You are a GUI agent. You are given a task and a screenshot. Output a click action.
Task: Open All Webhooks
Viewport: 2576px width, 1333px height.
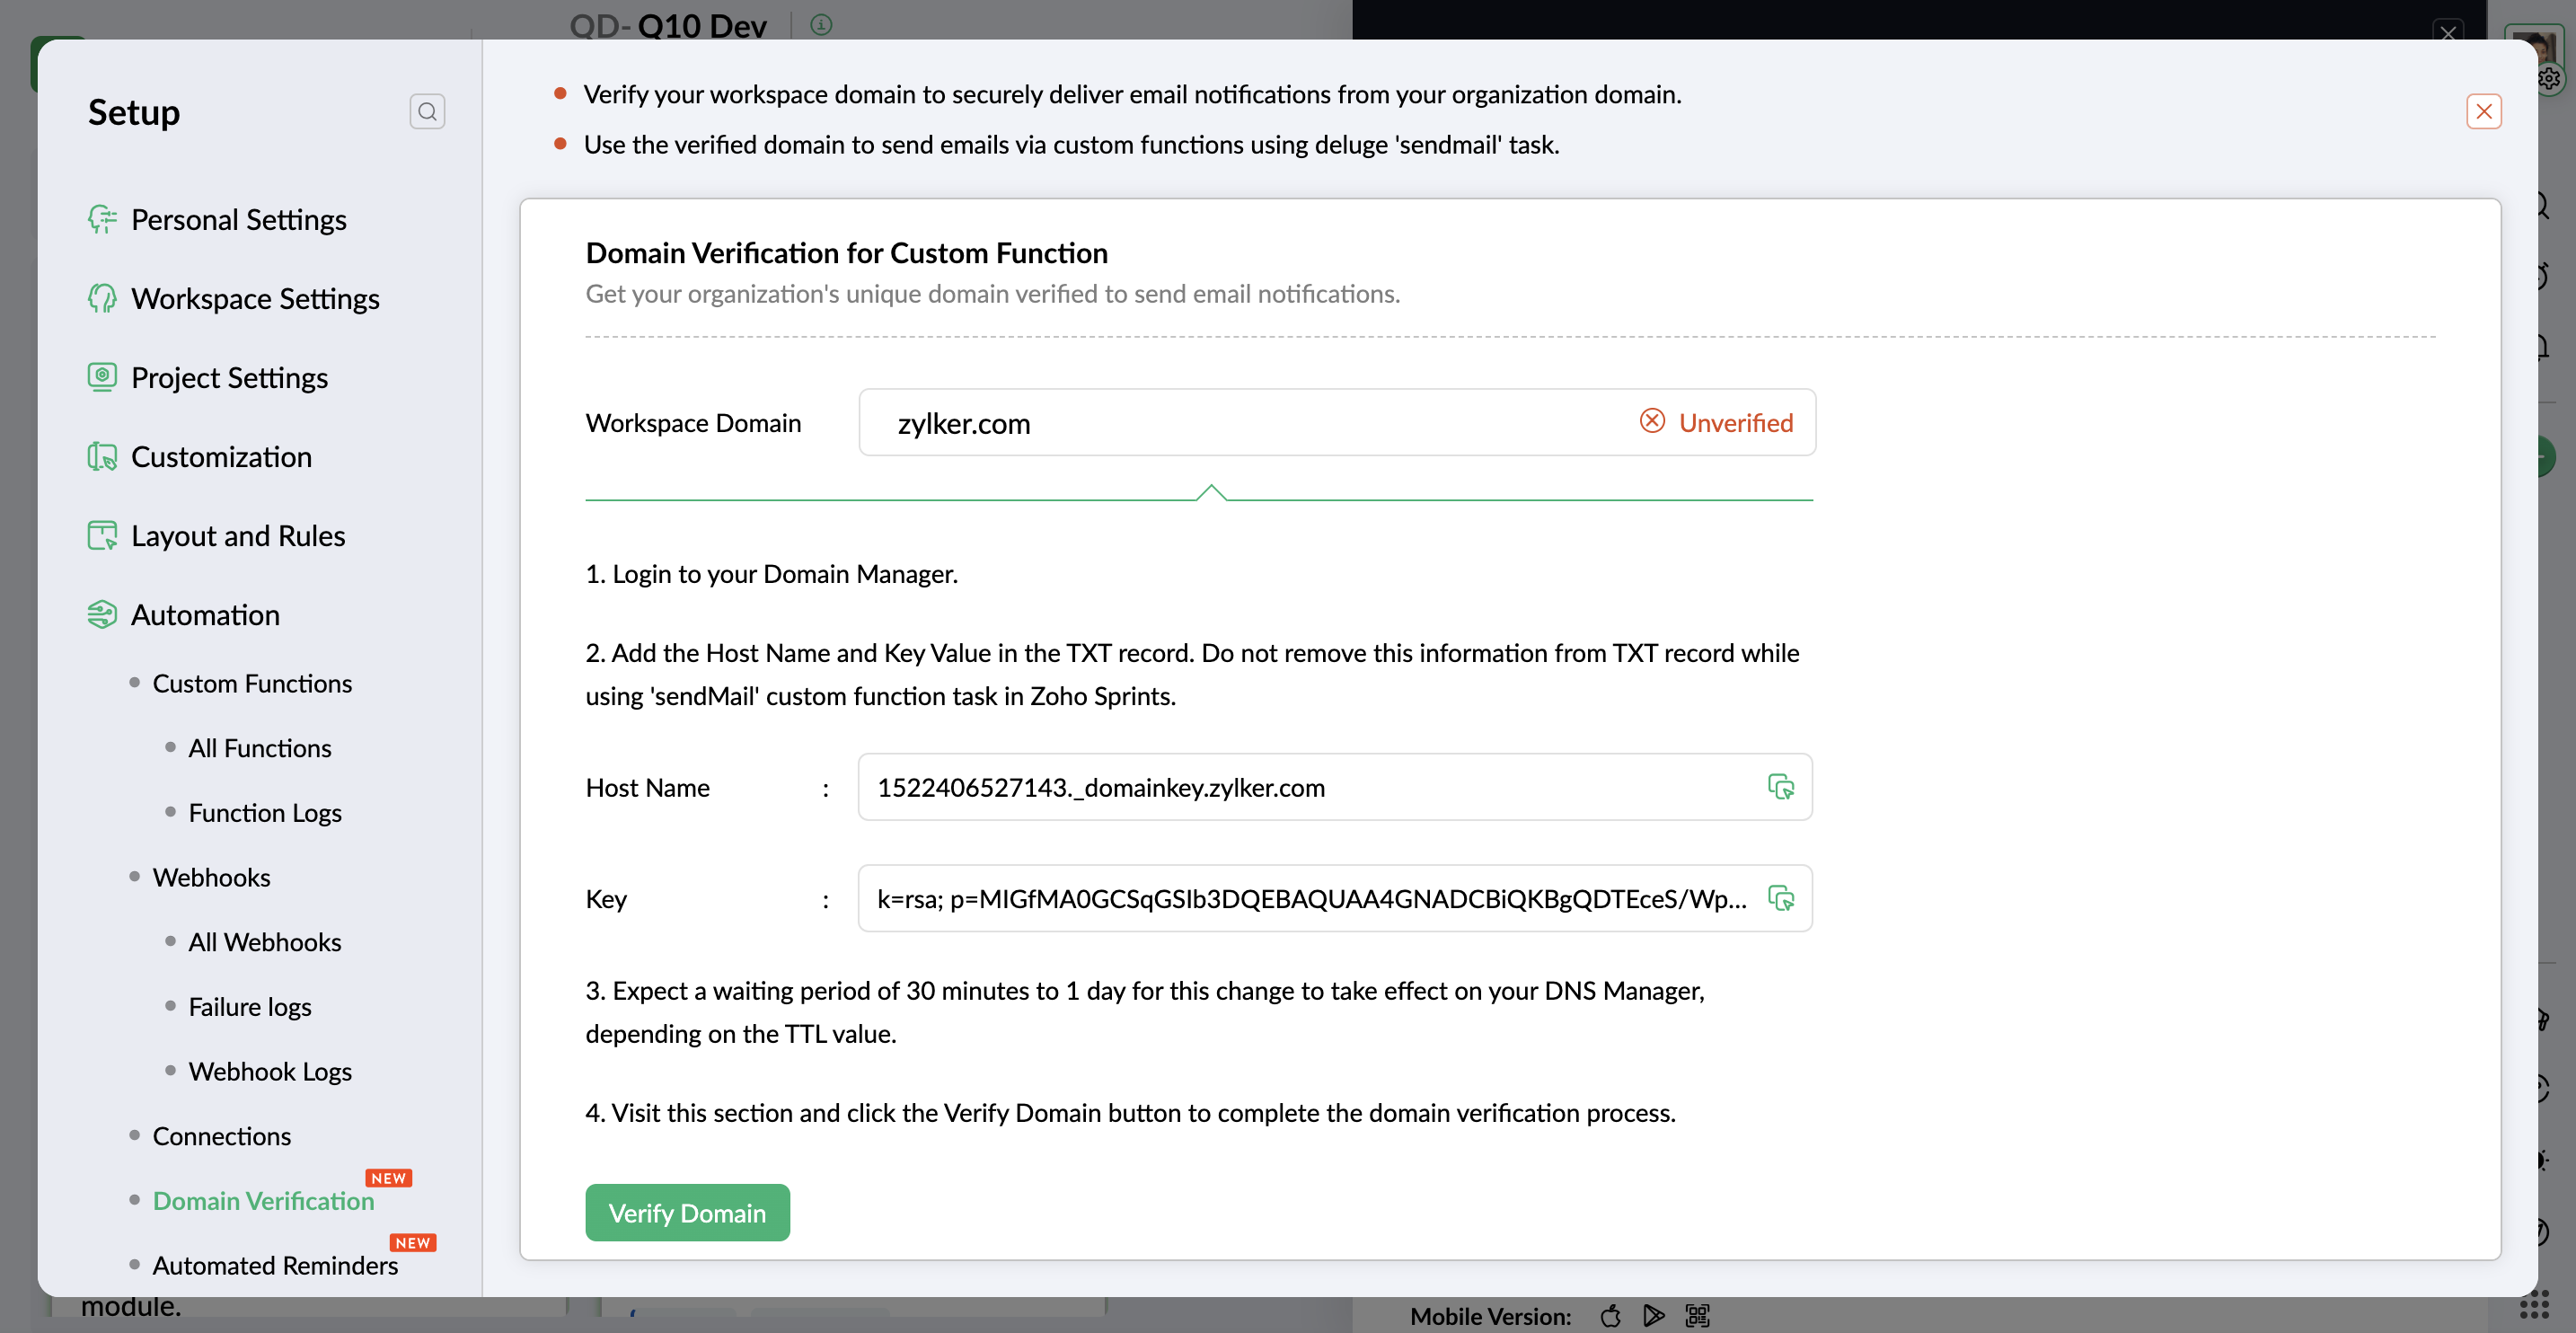(x=265, y=942)
